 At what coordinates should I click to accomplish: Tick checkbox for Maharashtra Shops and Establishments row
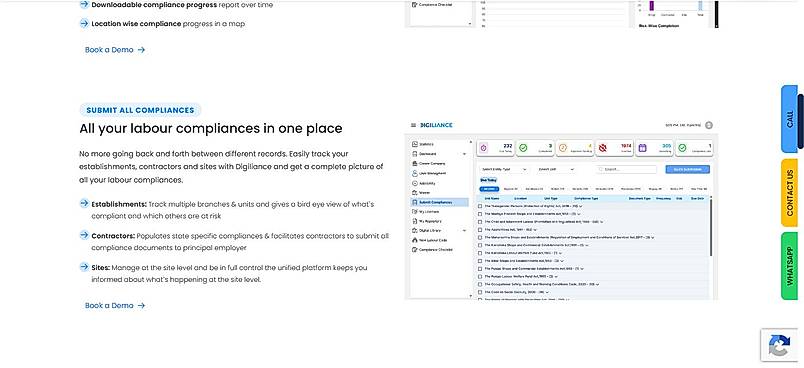coord(480,237)
